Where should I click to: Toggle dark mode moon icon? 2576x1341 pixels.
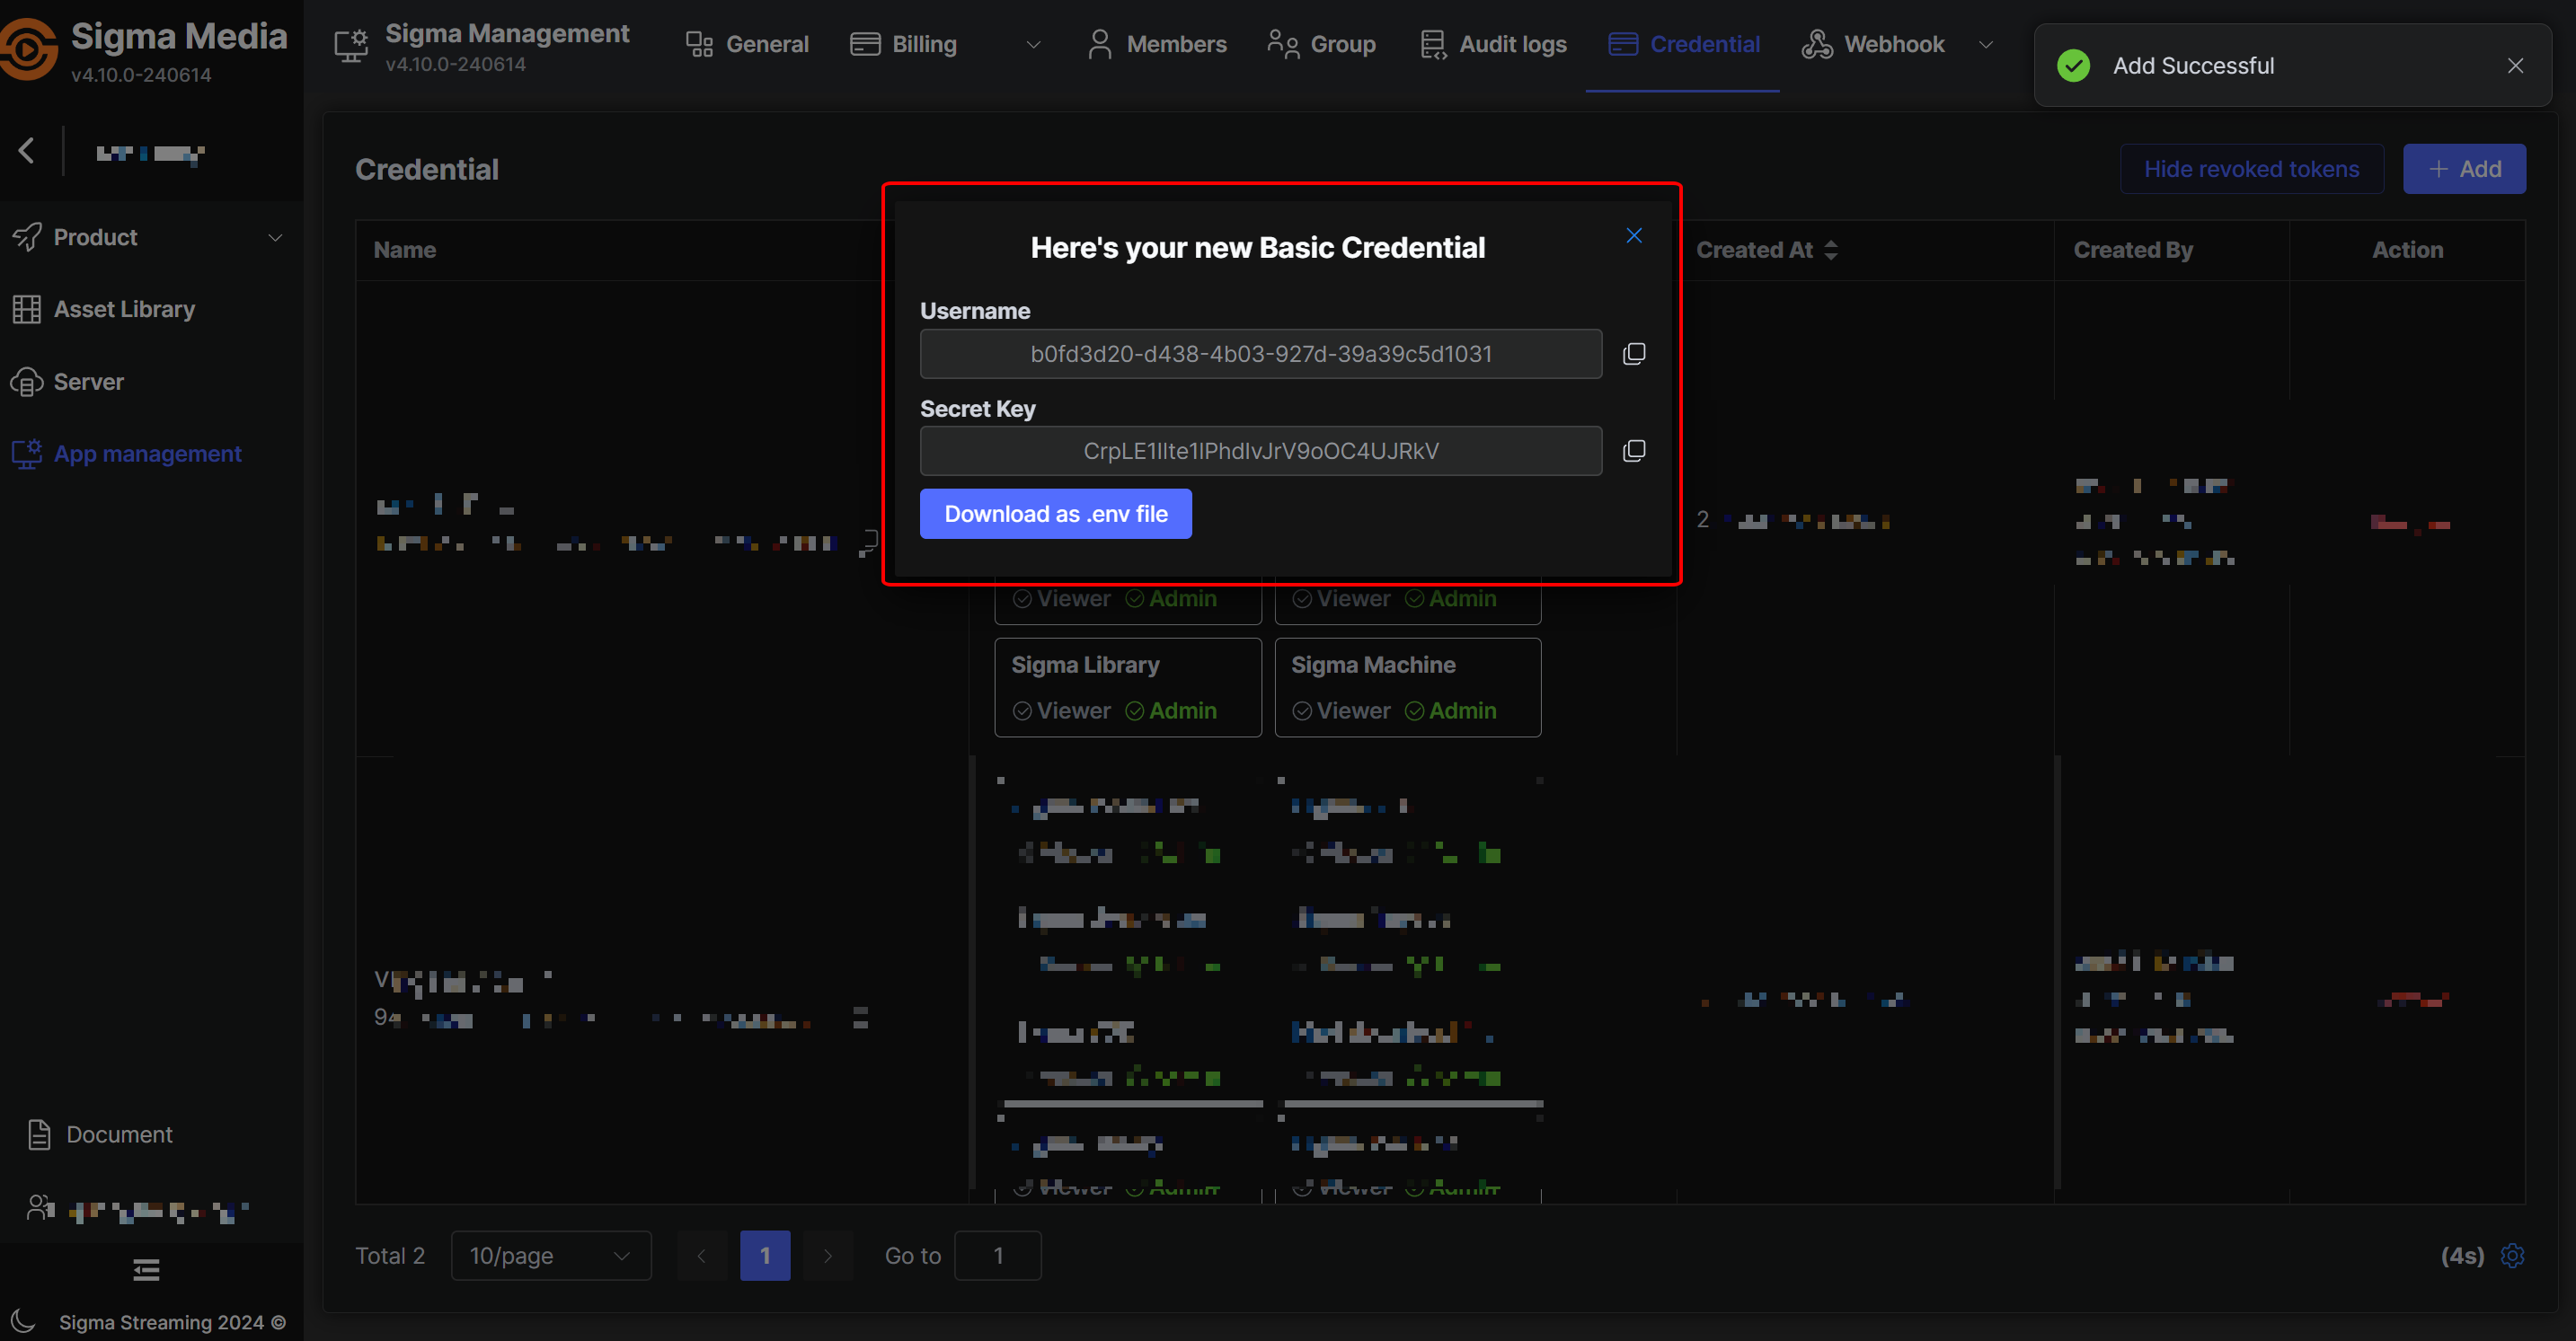point(23,1321)
